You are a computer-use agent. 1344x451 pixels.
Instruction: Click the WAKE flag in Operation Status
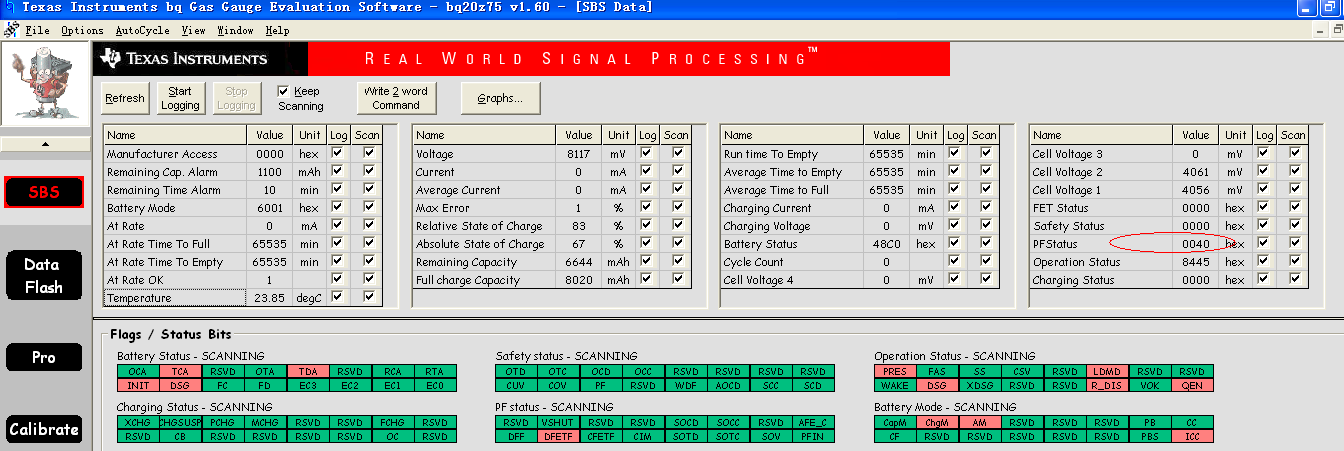click(895, 385)
